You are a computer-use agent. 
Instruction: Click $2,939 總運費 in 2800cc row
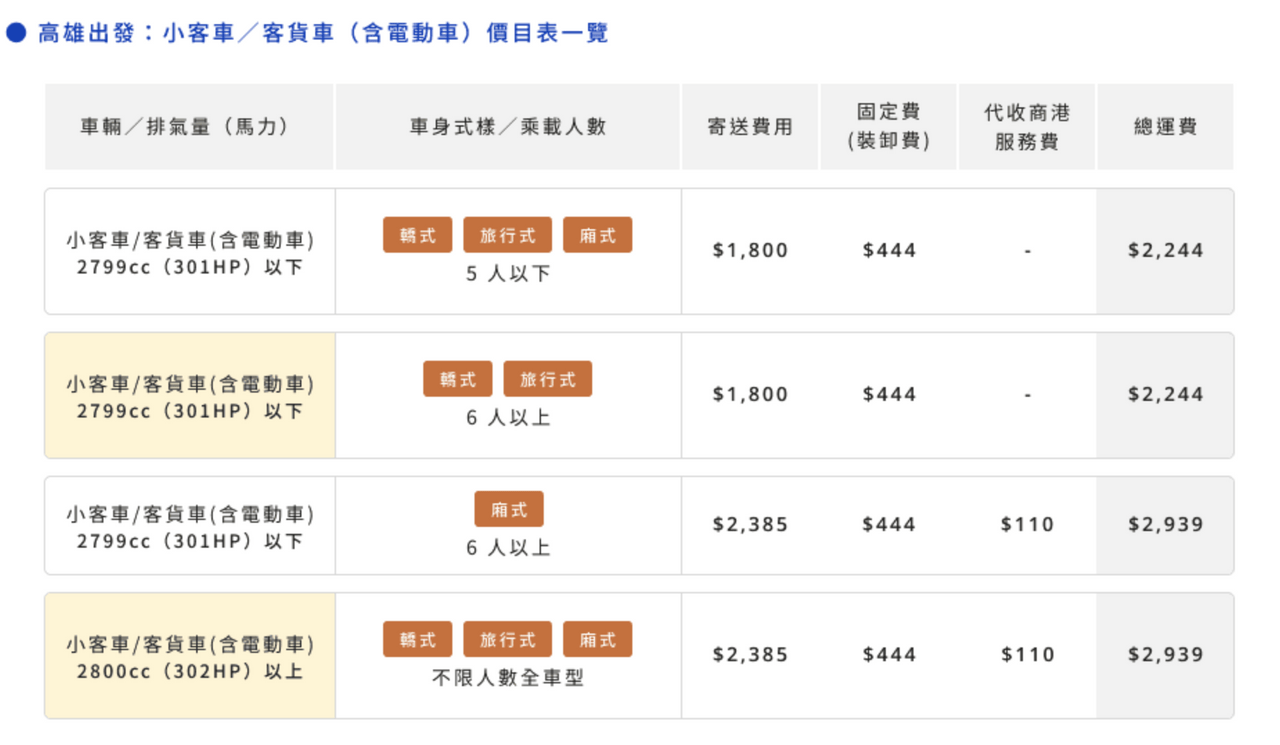click(1166, 654)
